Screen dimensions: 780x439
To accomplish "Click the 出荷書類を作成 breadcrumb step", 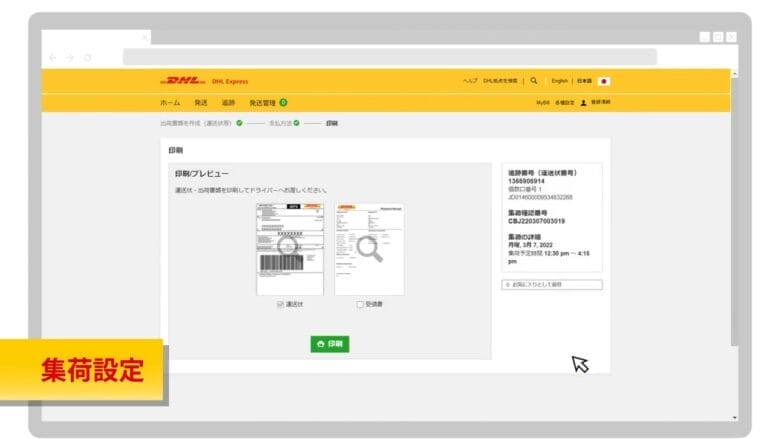I will [x=196, y=123].
